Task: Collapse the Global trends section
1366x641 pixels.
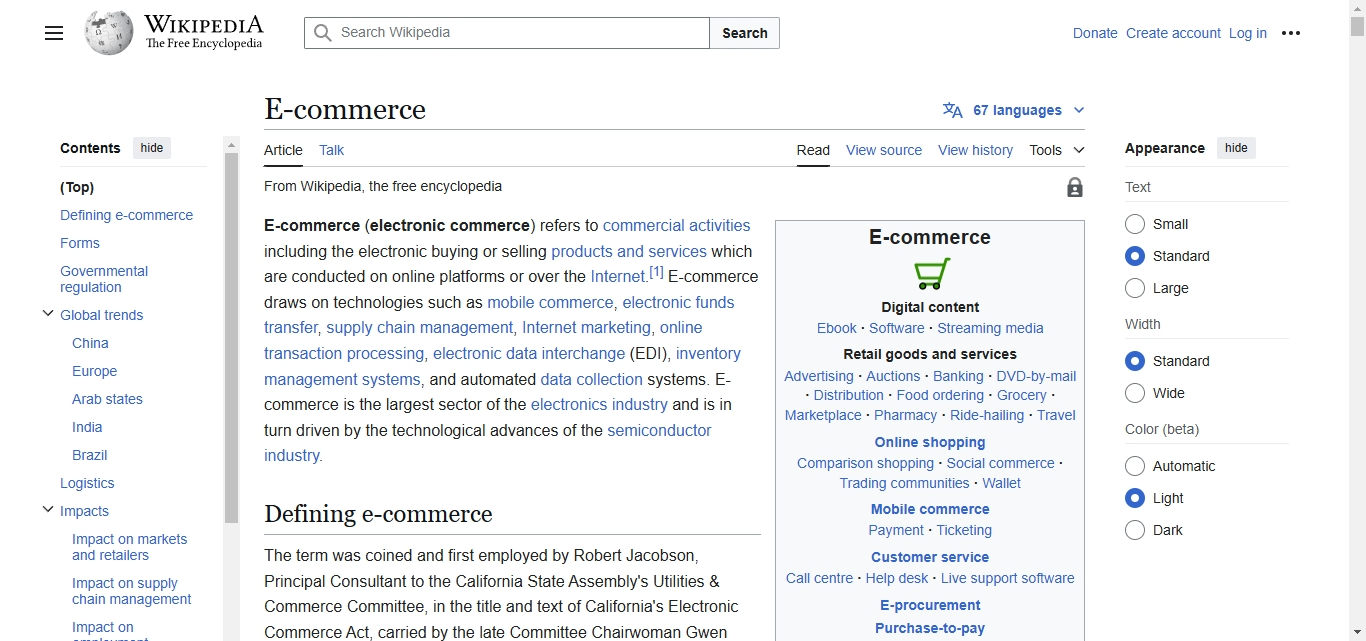Action: 47,314
